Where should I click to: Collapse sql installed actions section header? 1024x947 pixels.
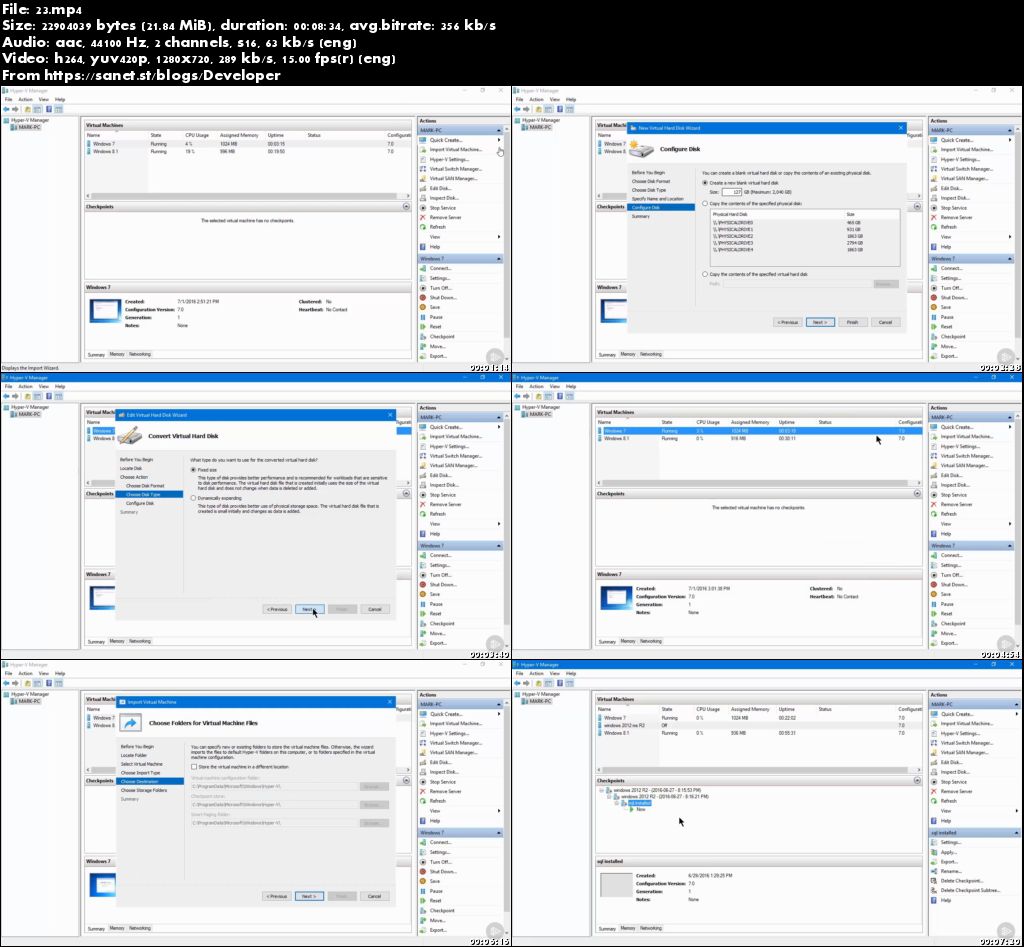tap(1016, 833)
